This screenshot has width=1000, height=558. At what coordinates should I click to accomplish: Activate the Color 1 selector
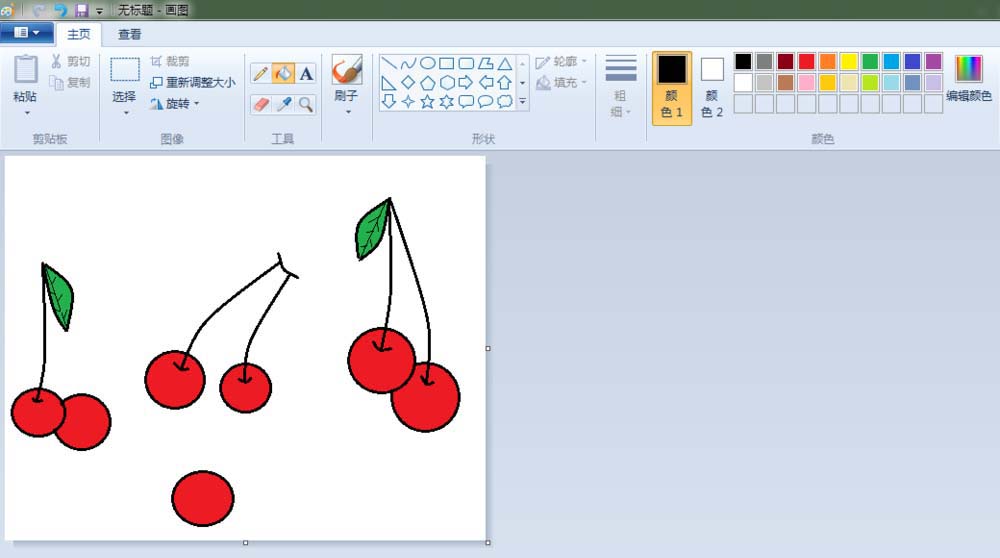point(672,88)
